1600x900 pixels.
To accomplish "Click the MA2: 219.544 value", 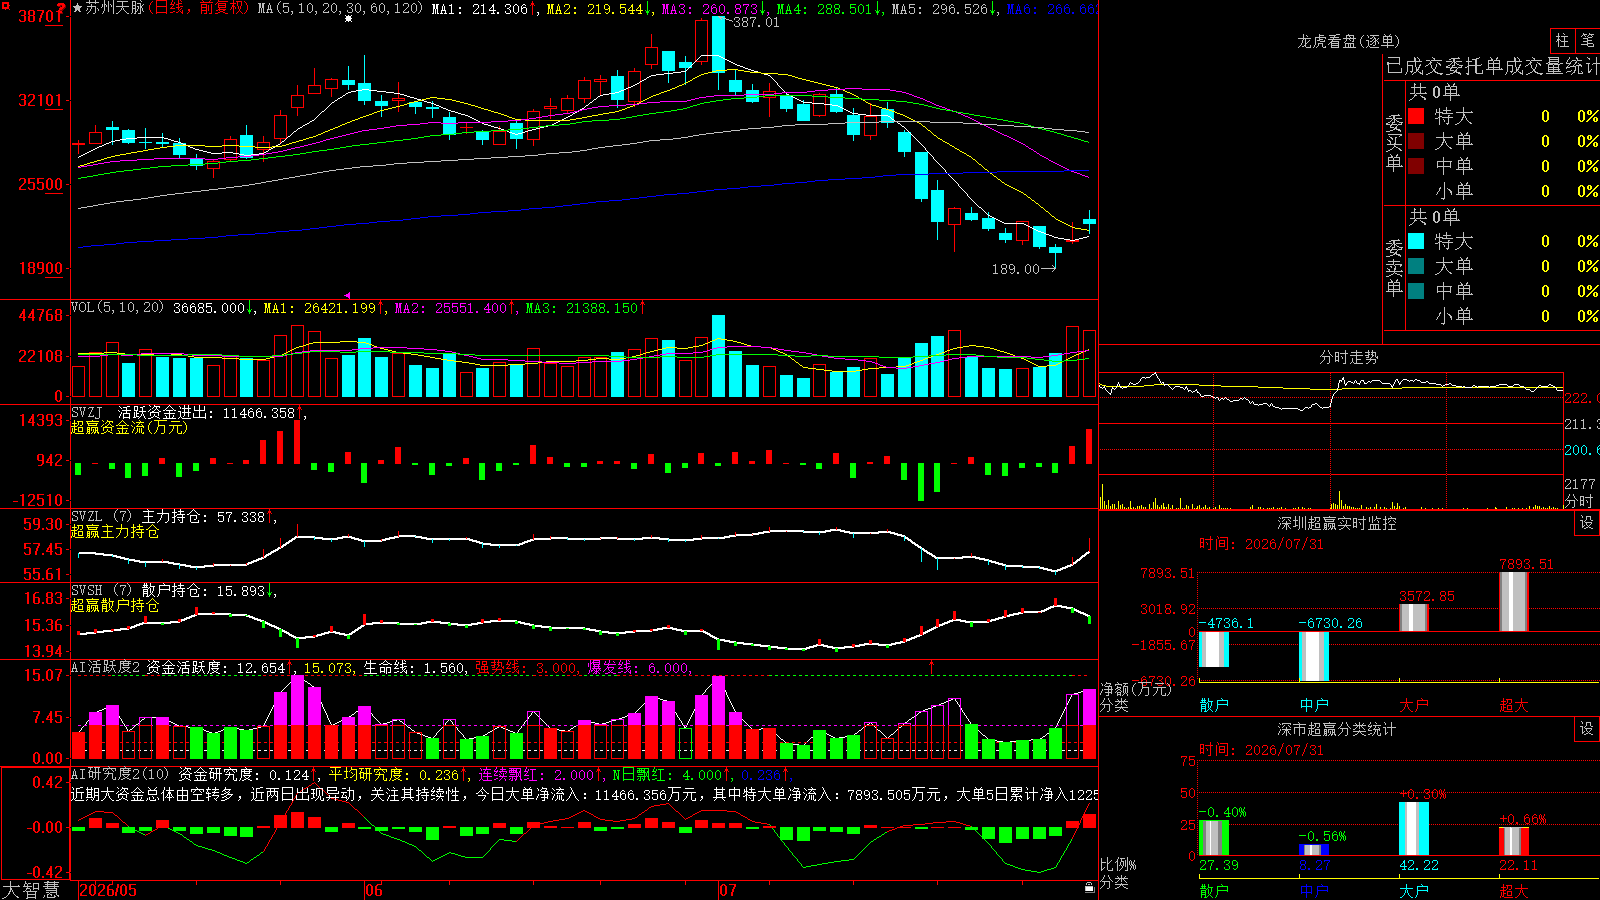I will [595, 8].
